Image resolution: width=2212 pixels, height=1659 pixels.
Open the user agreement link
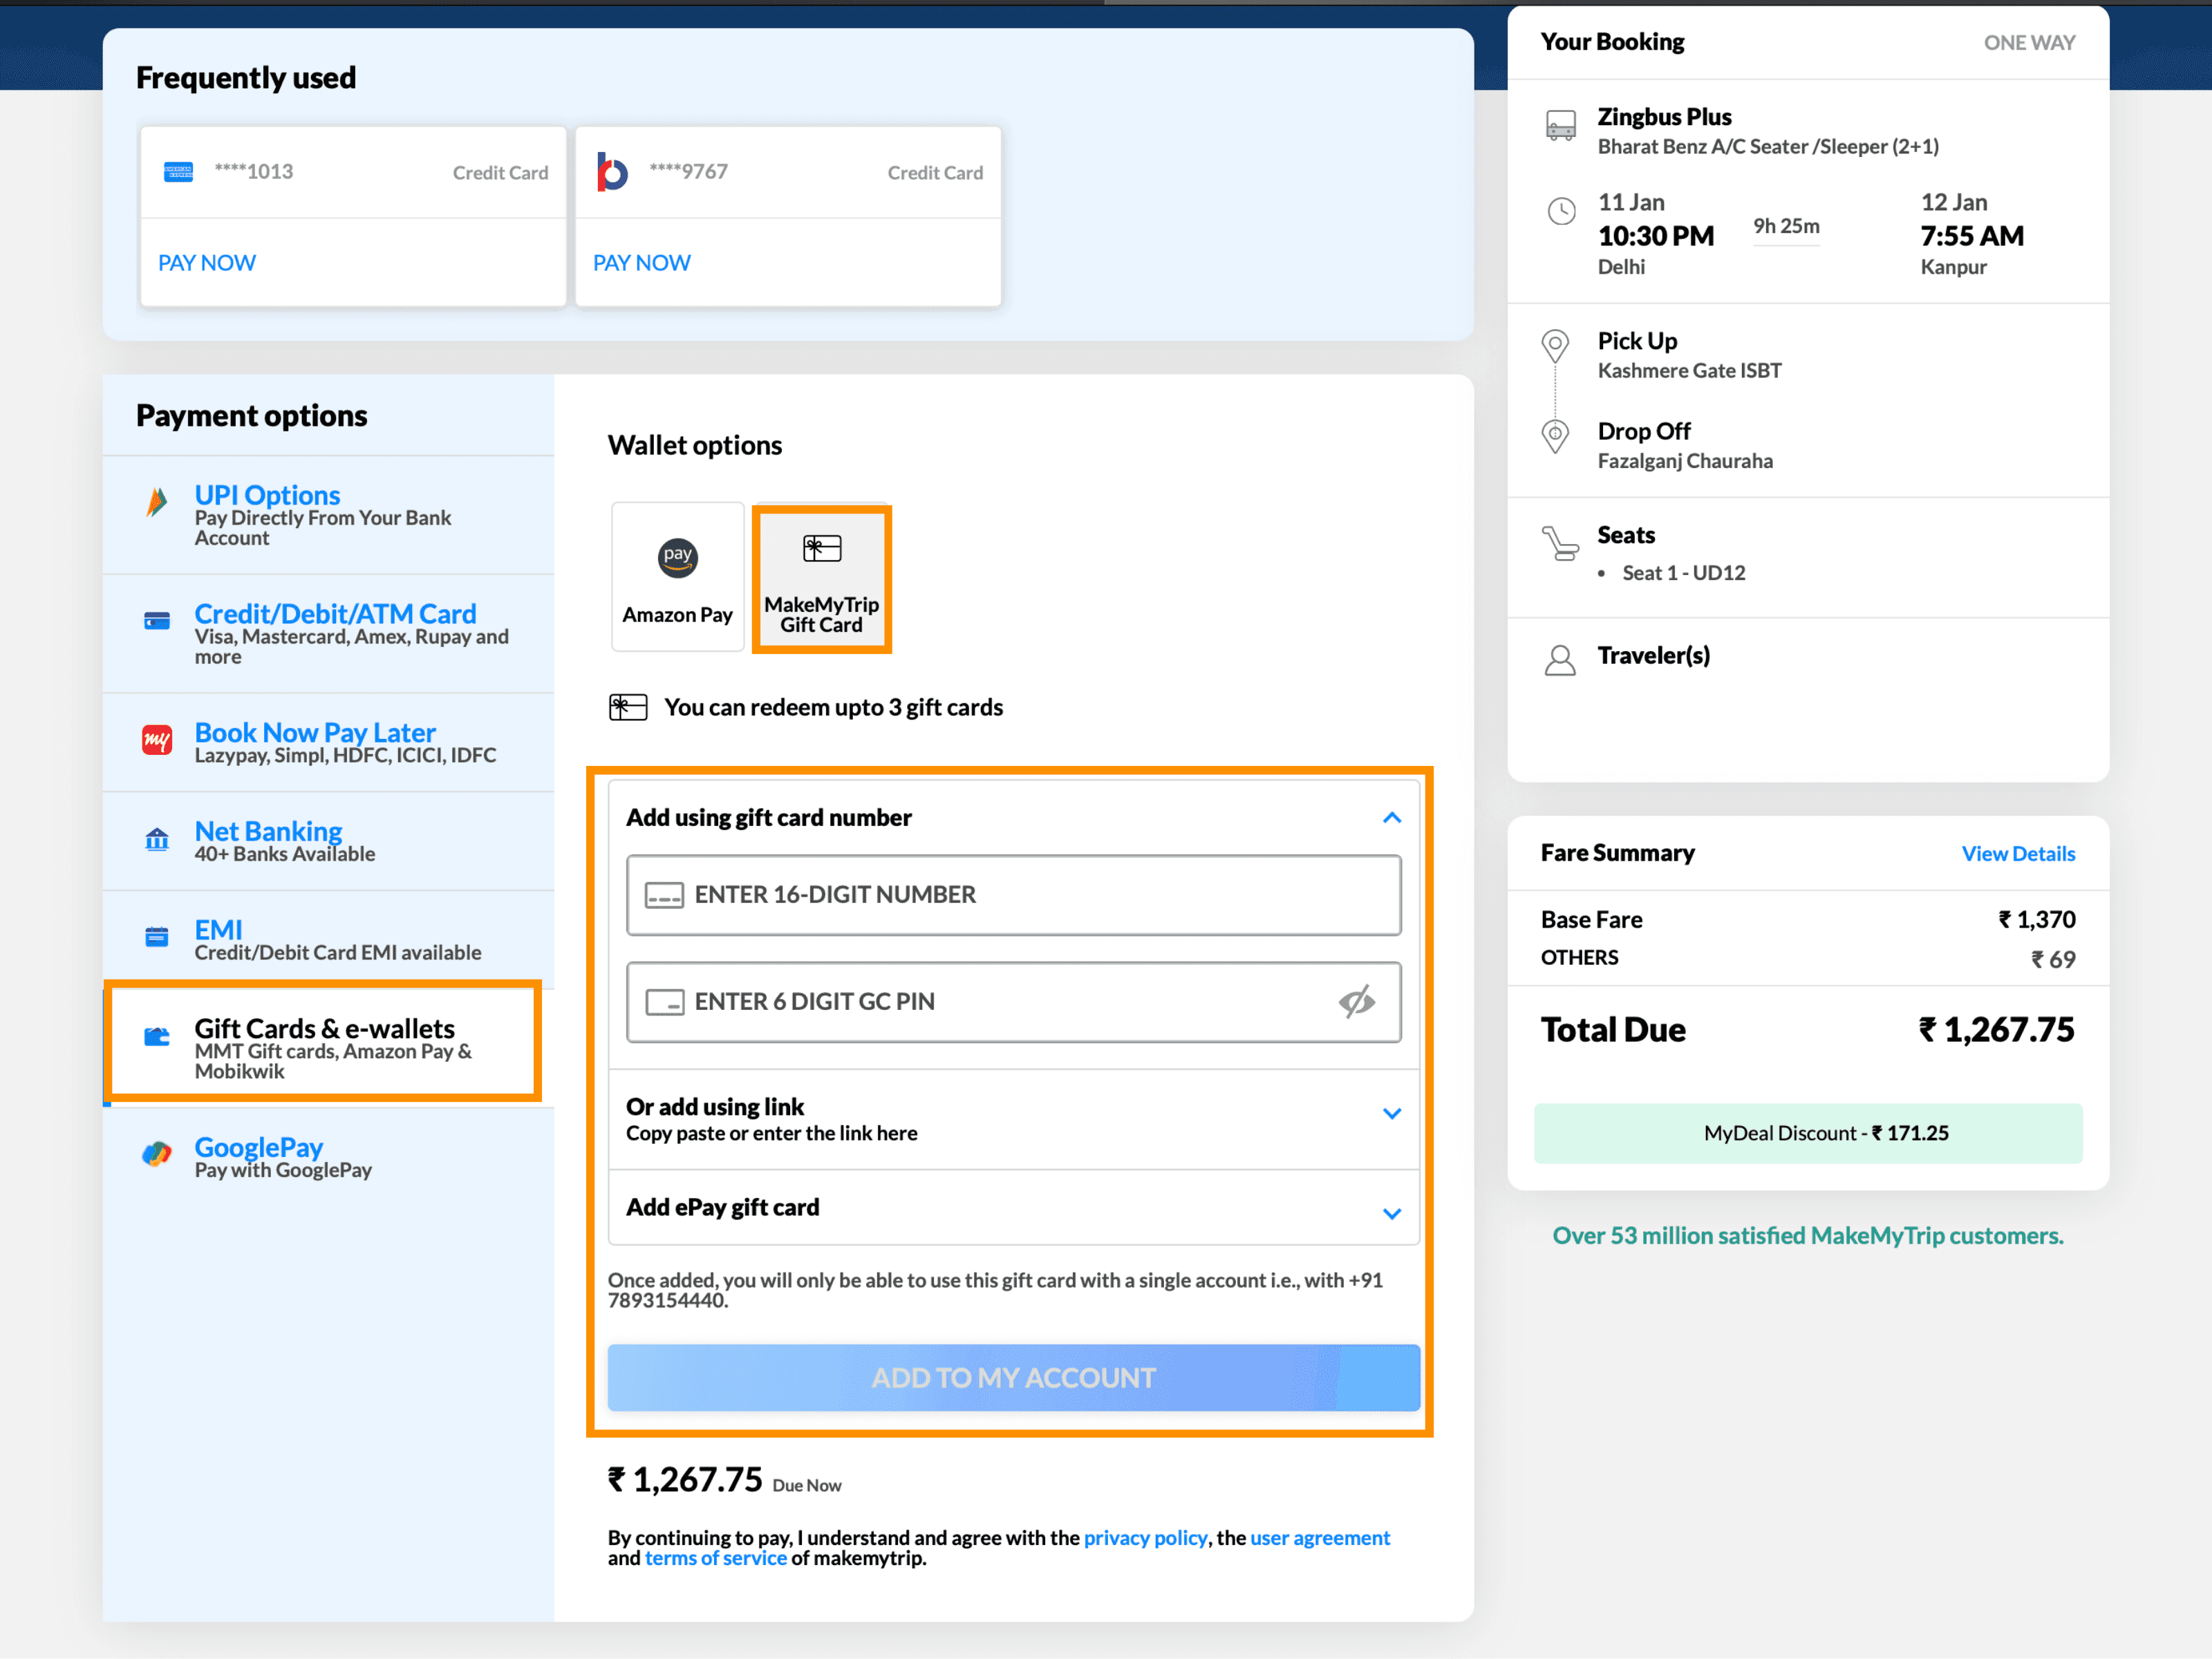coord(1320,1538)
